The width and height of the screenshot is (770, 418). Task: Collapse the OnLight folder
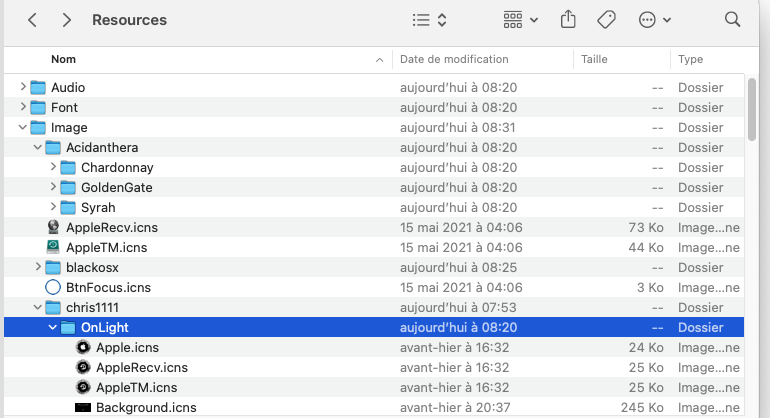click(53, 327)
